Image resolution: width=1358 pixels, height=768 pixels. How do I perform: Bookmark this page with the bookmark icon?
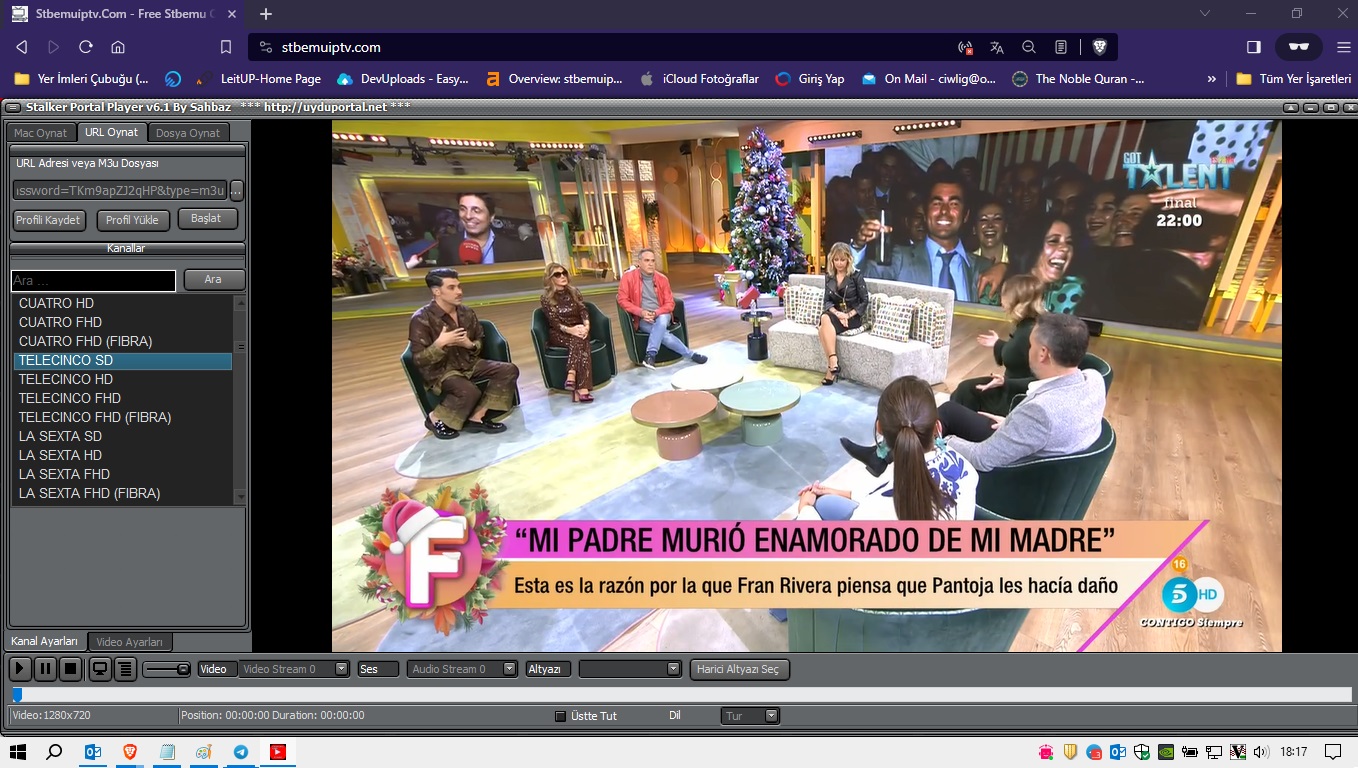tap(226, 47)
